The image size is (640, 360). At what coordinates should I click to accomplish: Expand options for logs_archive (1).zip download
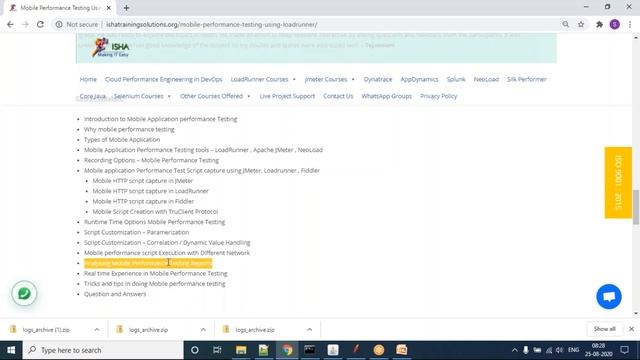(97, 329)
